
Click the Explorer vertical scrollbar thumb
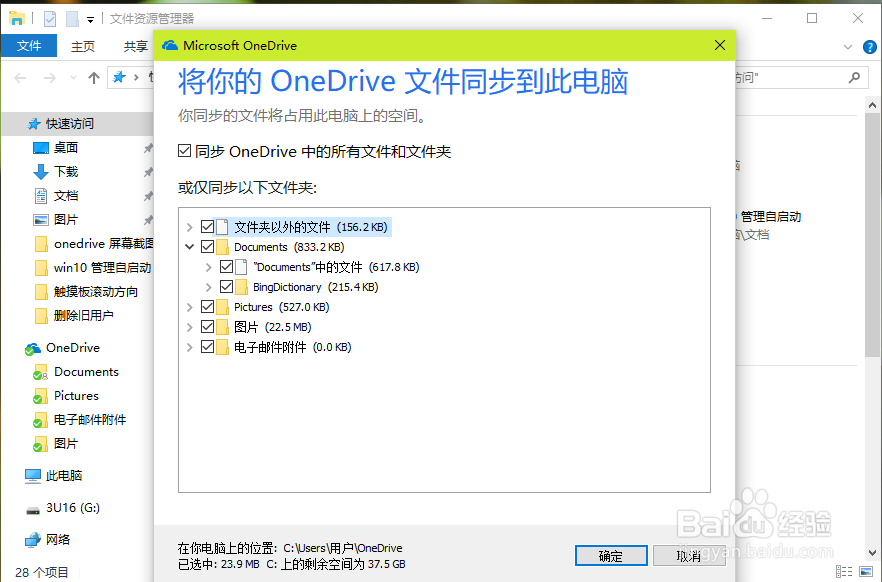[872, 234]
